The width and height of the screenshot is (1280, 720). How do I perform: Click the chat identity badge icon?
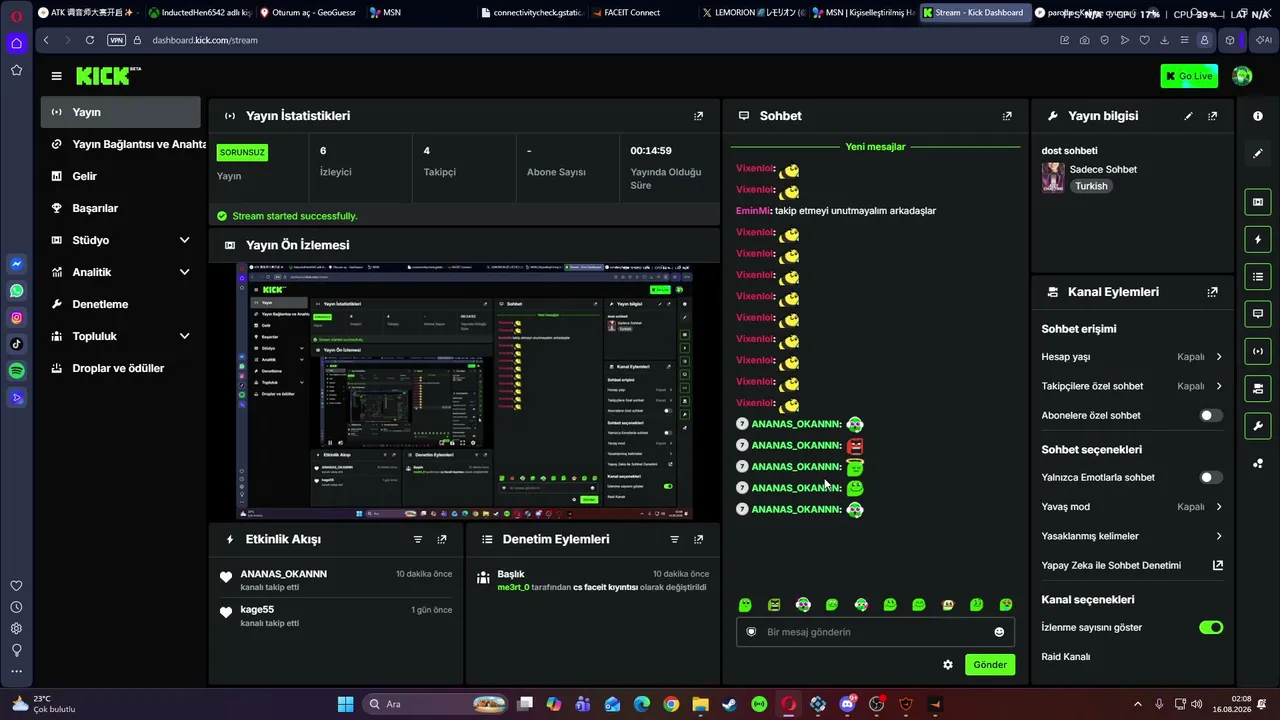[752, 632]
